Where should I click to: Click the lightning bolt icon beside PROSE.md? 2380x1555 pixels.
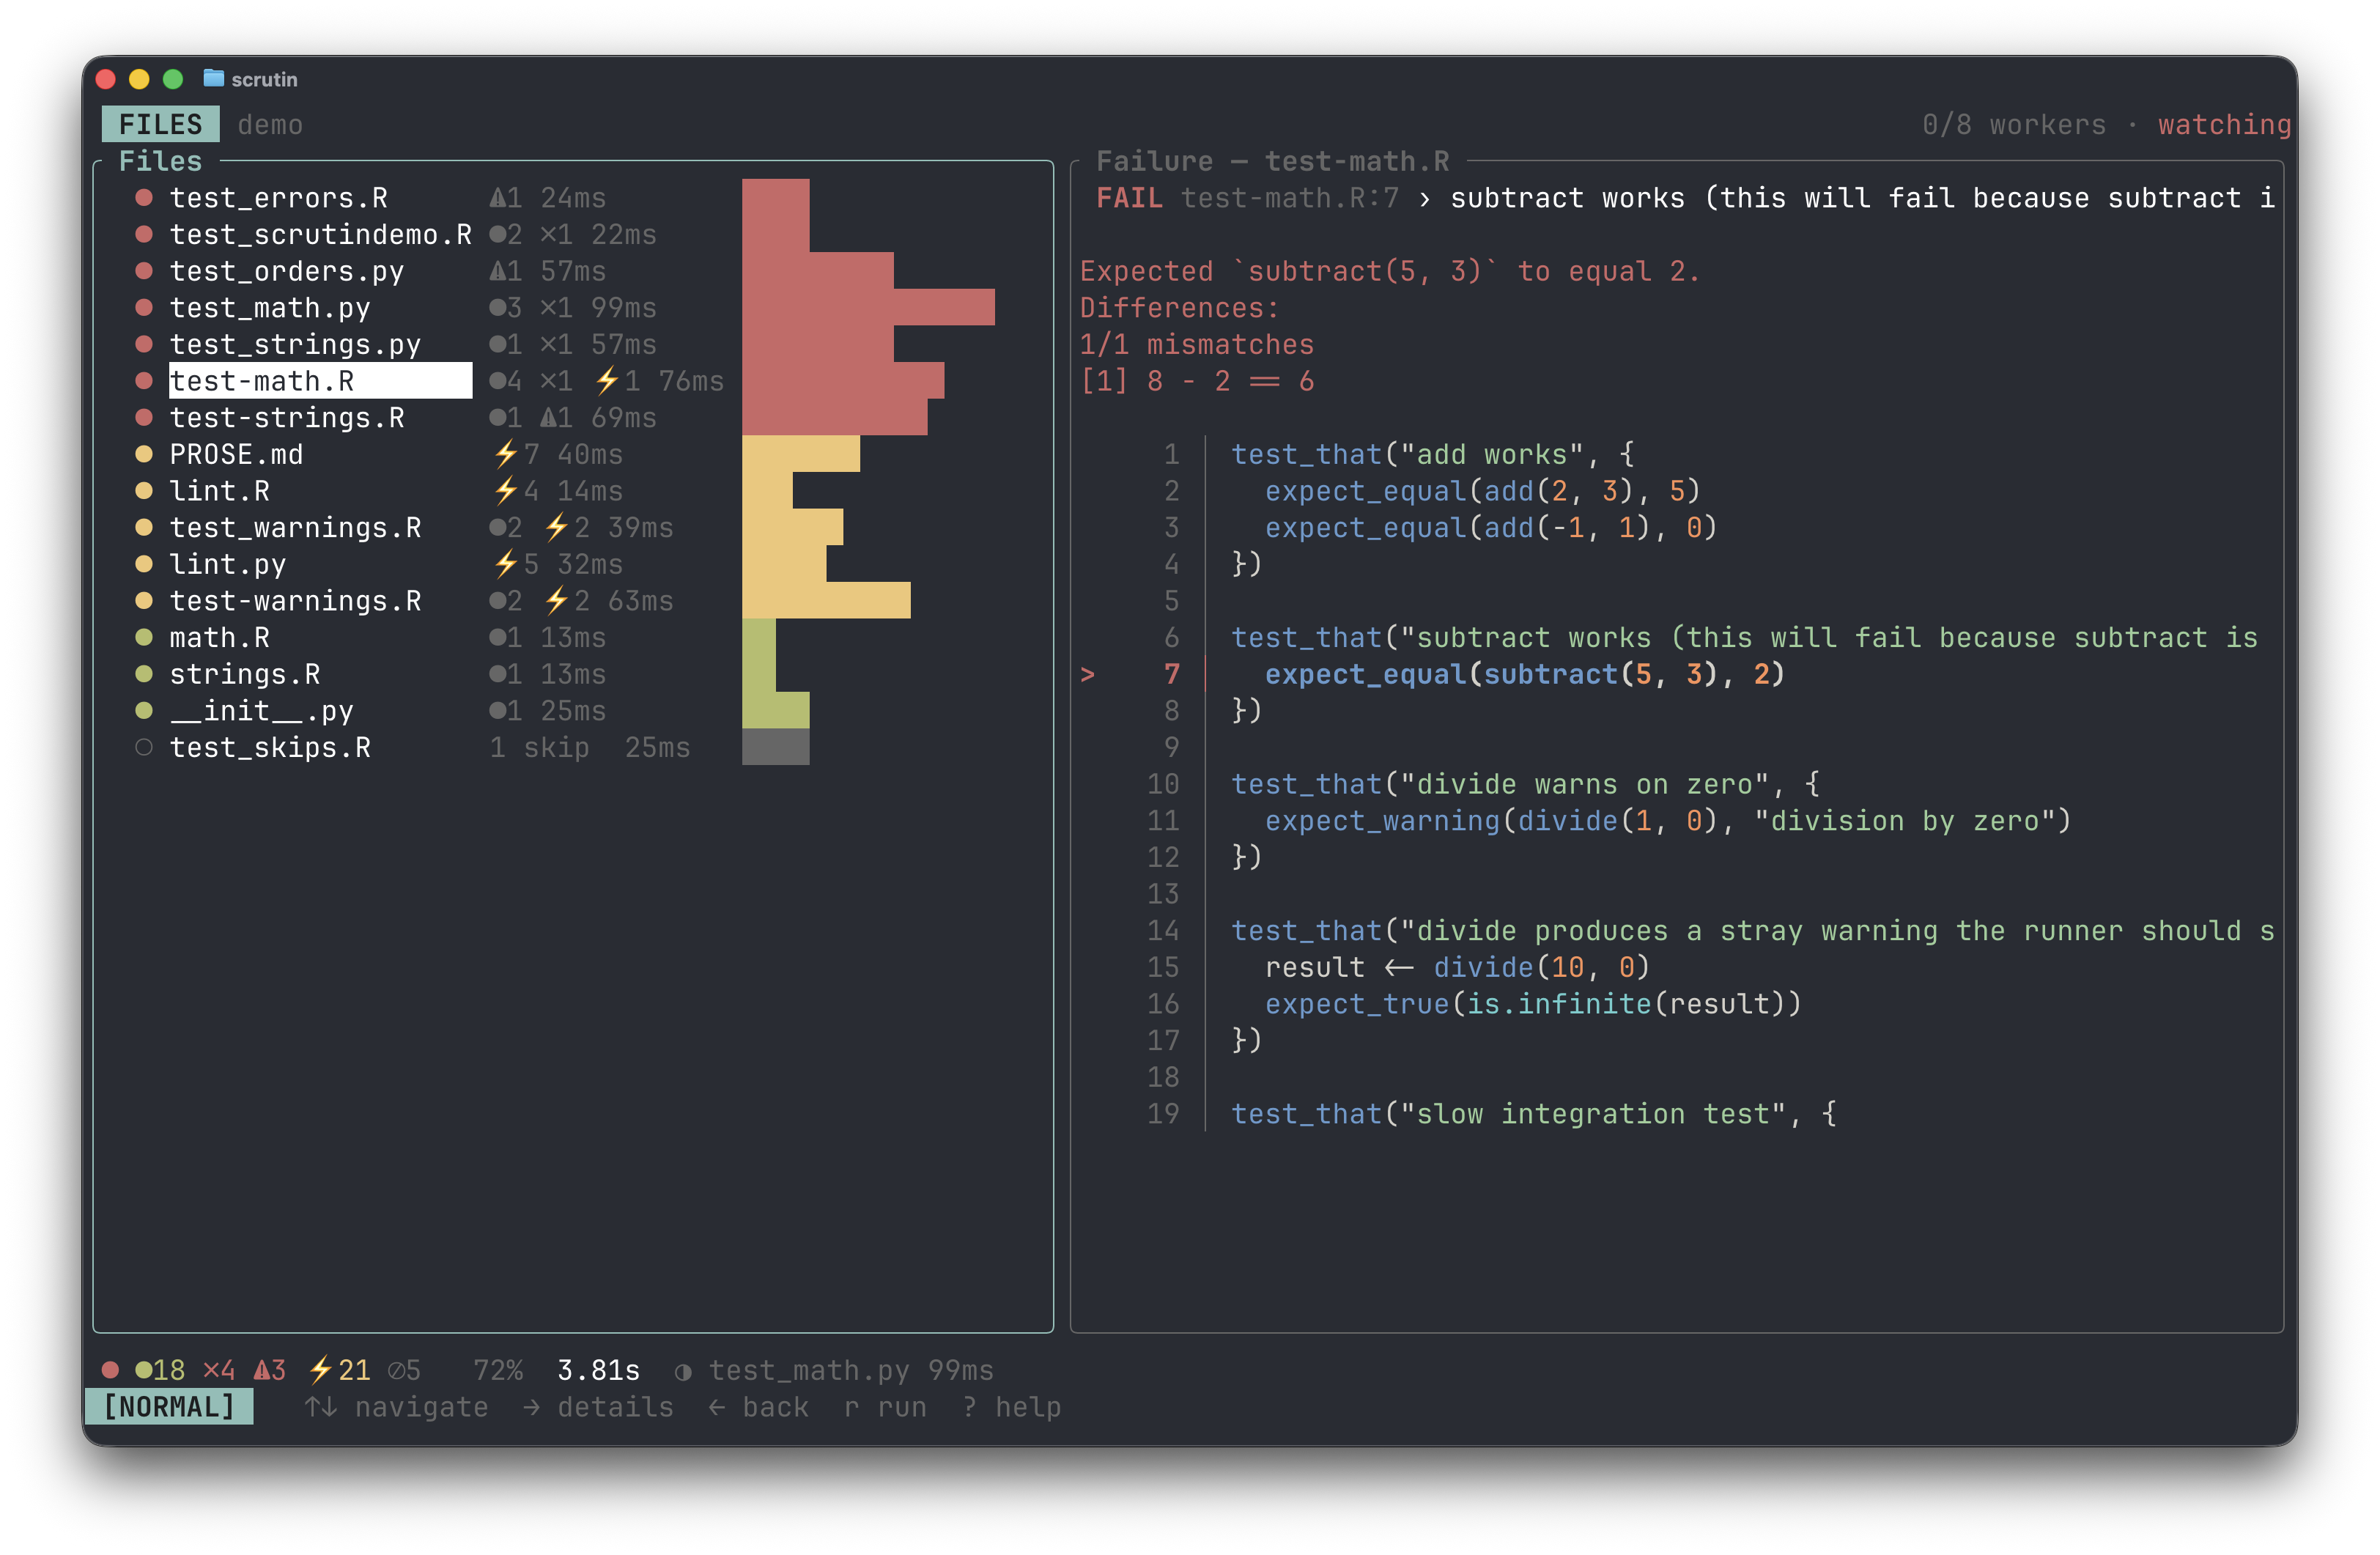(x=506, y=454)
